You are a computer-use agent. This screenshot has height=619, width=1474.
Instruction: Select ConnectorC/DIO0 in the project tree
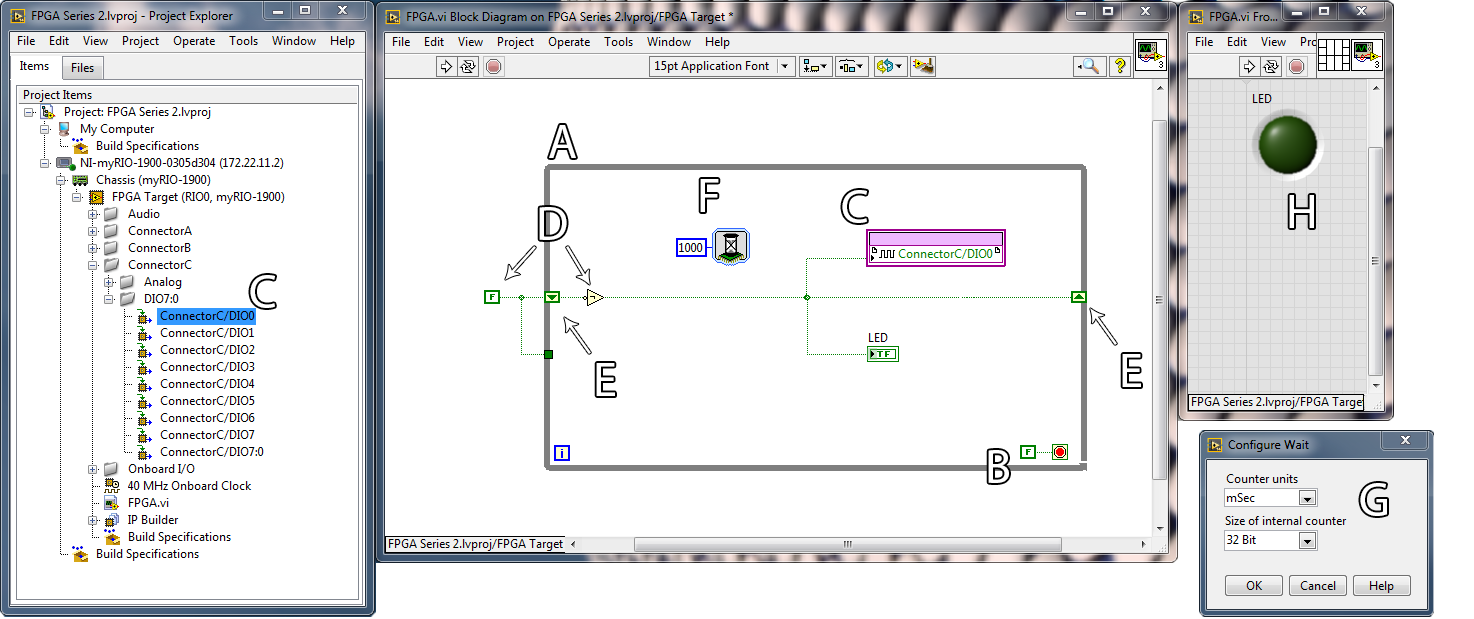207,316
